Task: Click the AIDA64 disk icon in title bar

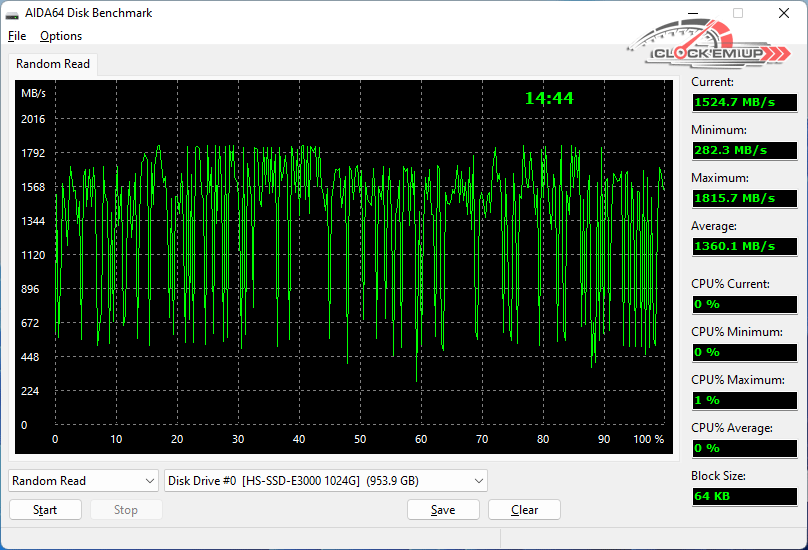Action: tap(13, 14)
